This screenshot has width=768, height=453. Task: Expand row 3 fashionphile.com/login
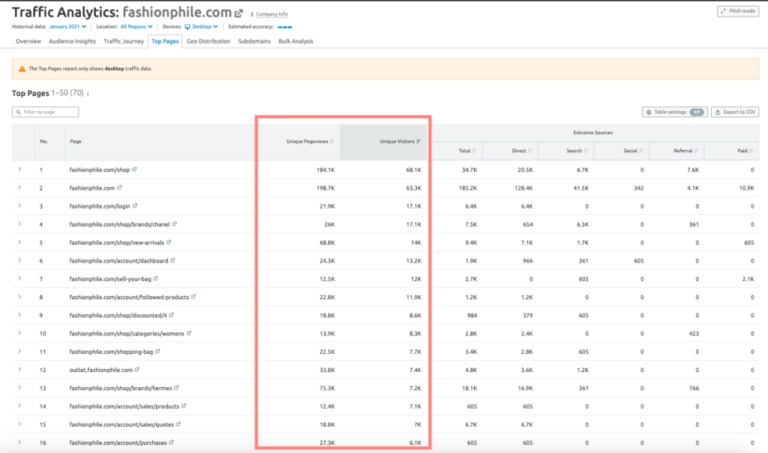[20, 206]
